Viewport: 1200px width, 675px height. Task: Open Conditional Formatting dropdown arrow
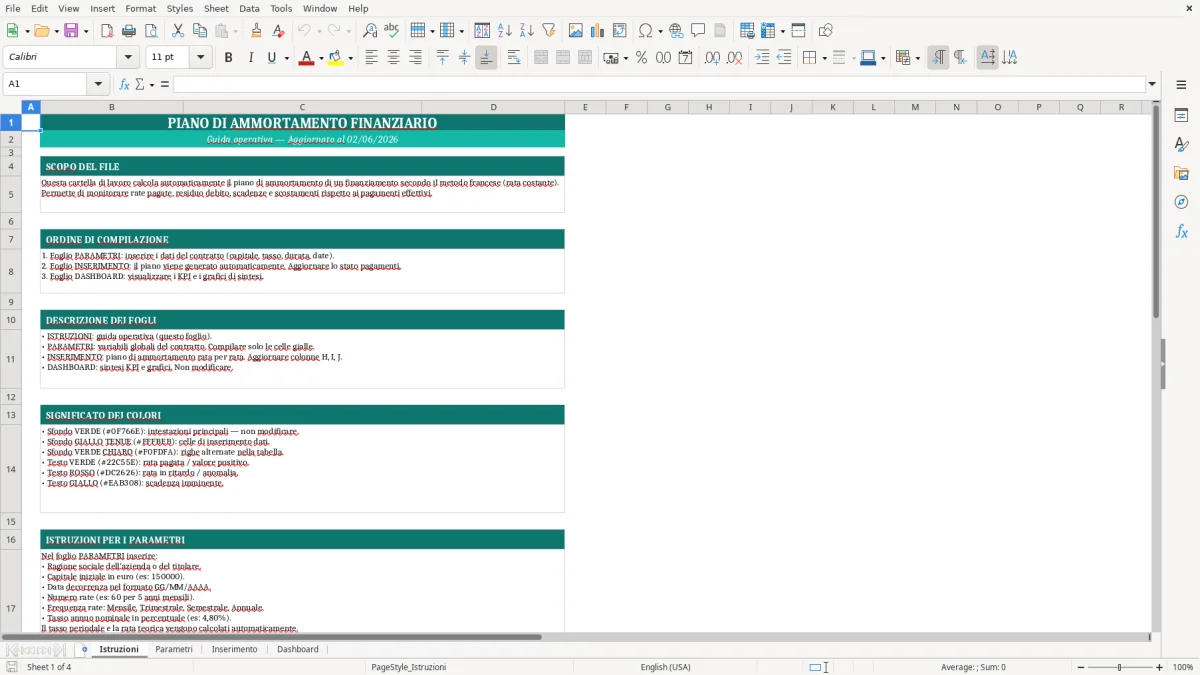pos(917,58)
